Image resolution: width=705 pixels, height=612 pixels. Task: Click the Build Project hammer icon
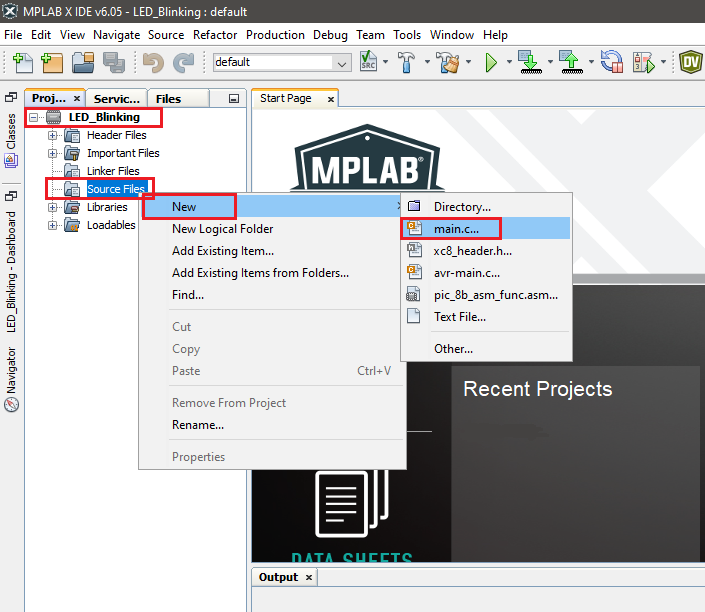click(407, 63)
